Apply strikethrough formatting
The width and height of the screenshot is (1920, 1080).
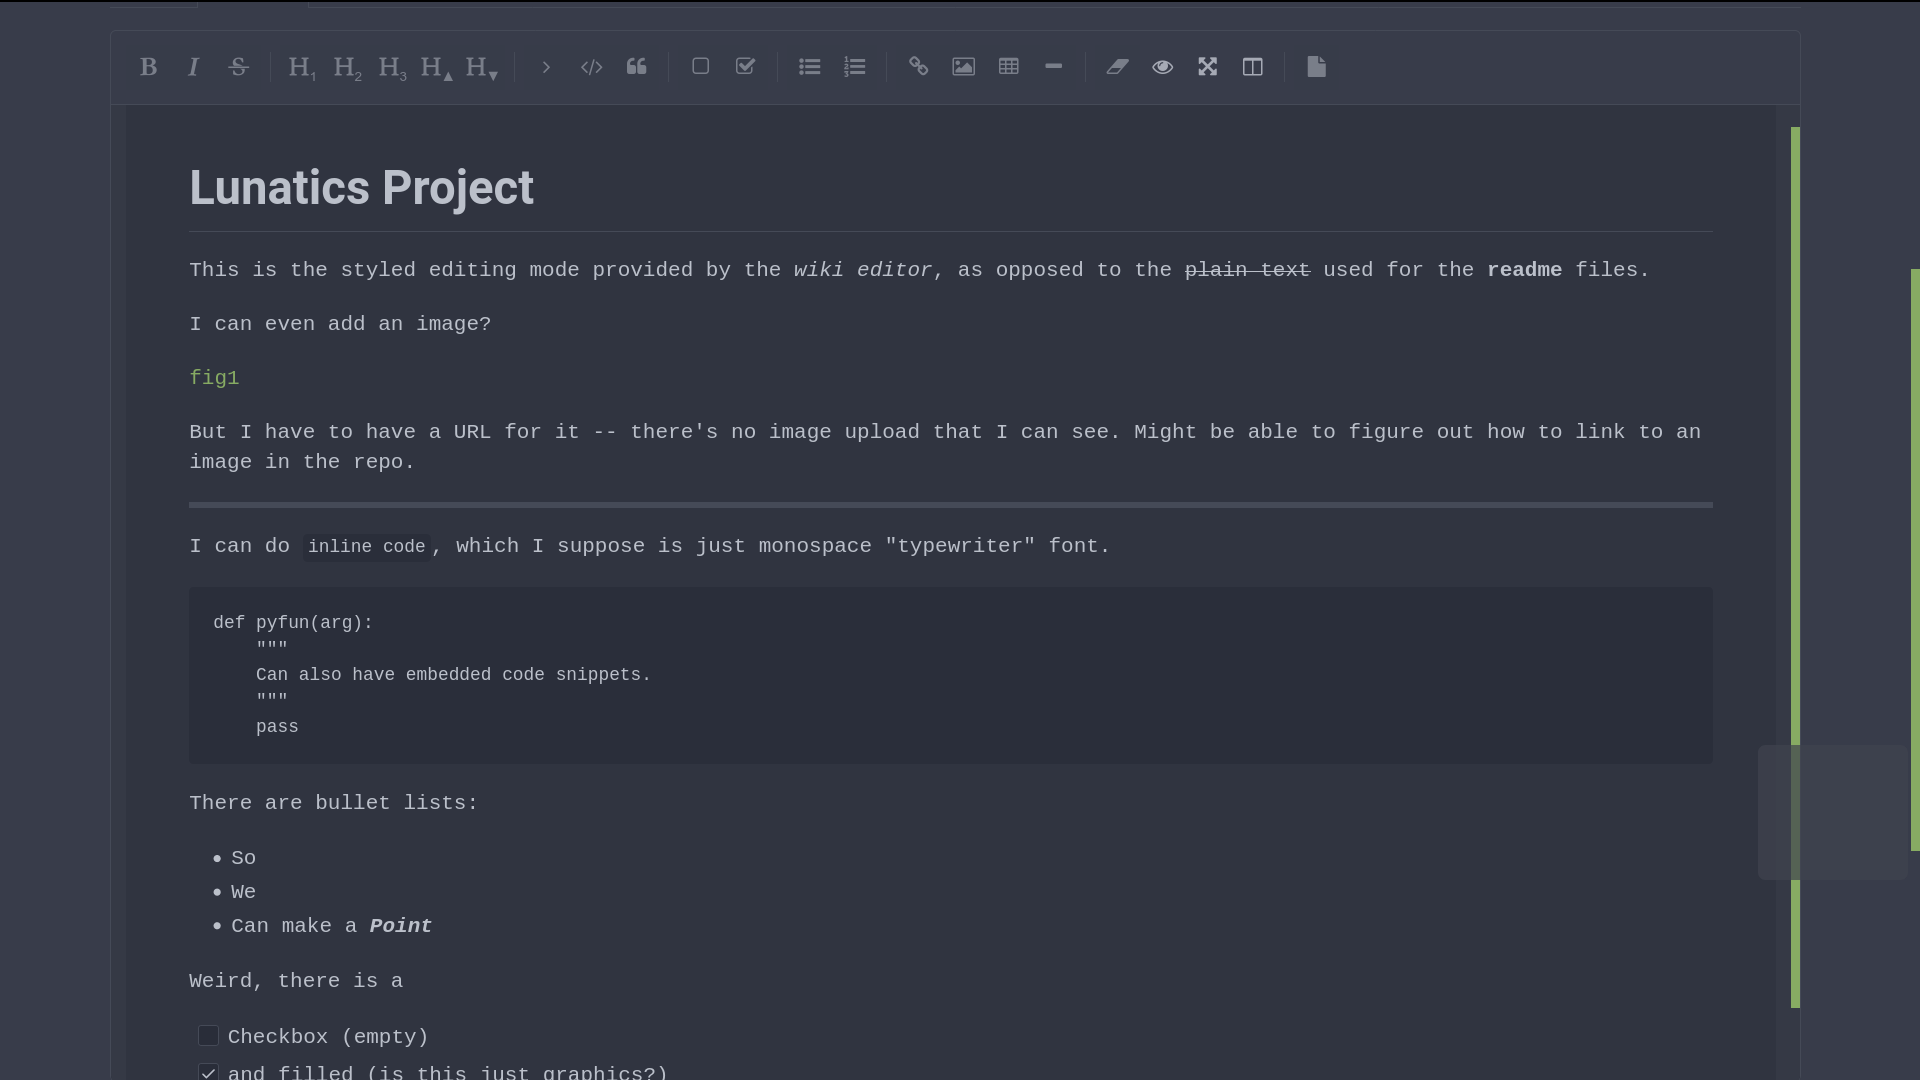pyautogui.click(x=238, y=67)
